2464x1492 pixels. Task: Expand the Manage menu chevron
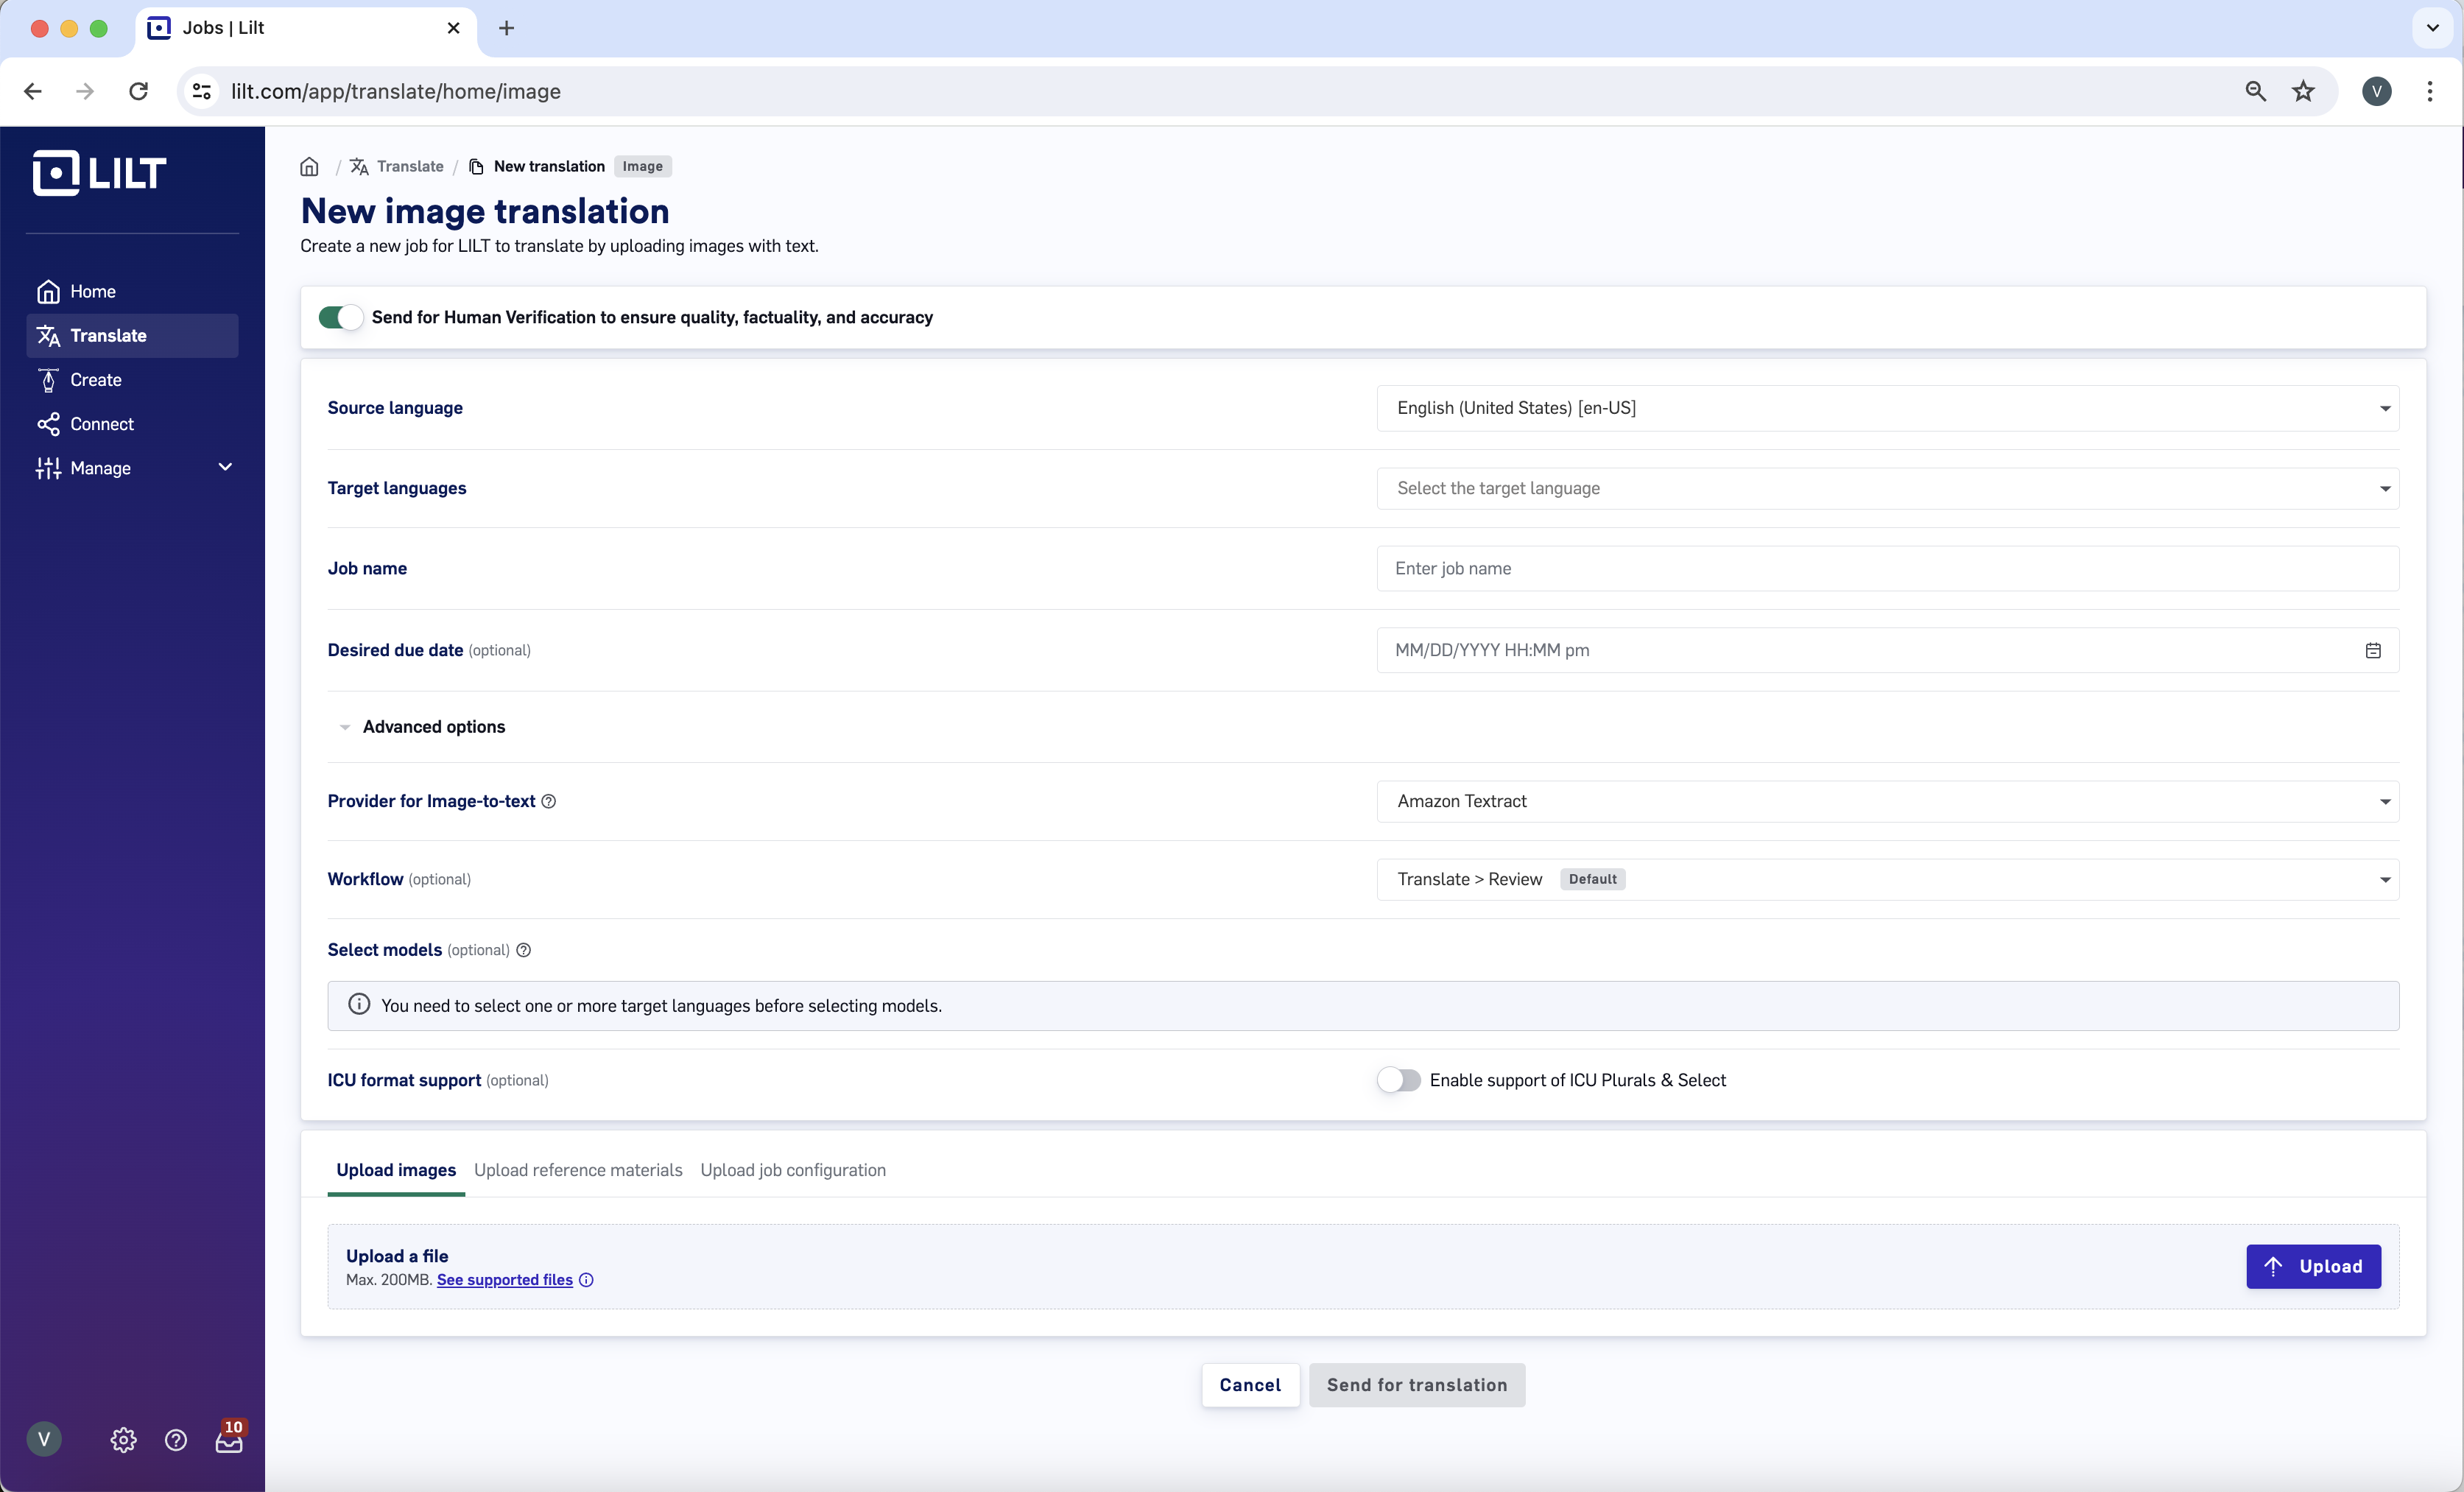pos(225,467)
